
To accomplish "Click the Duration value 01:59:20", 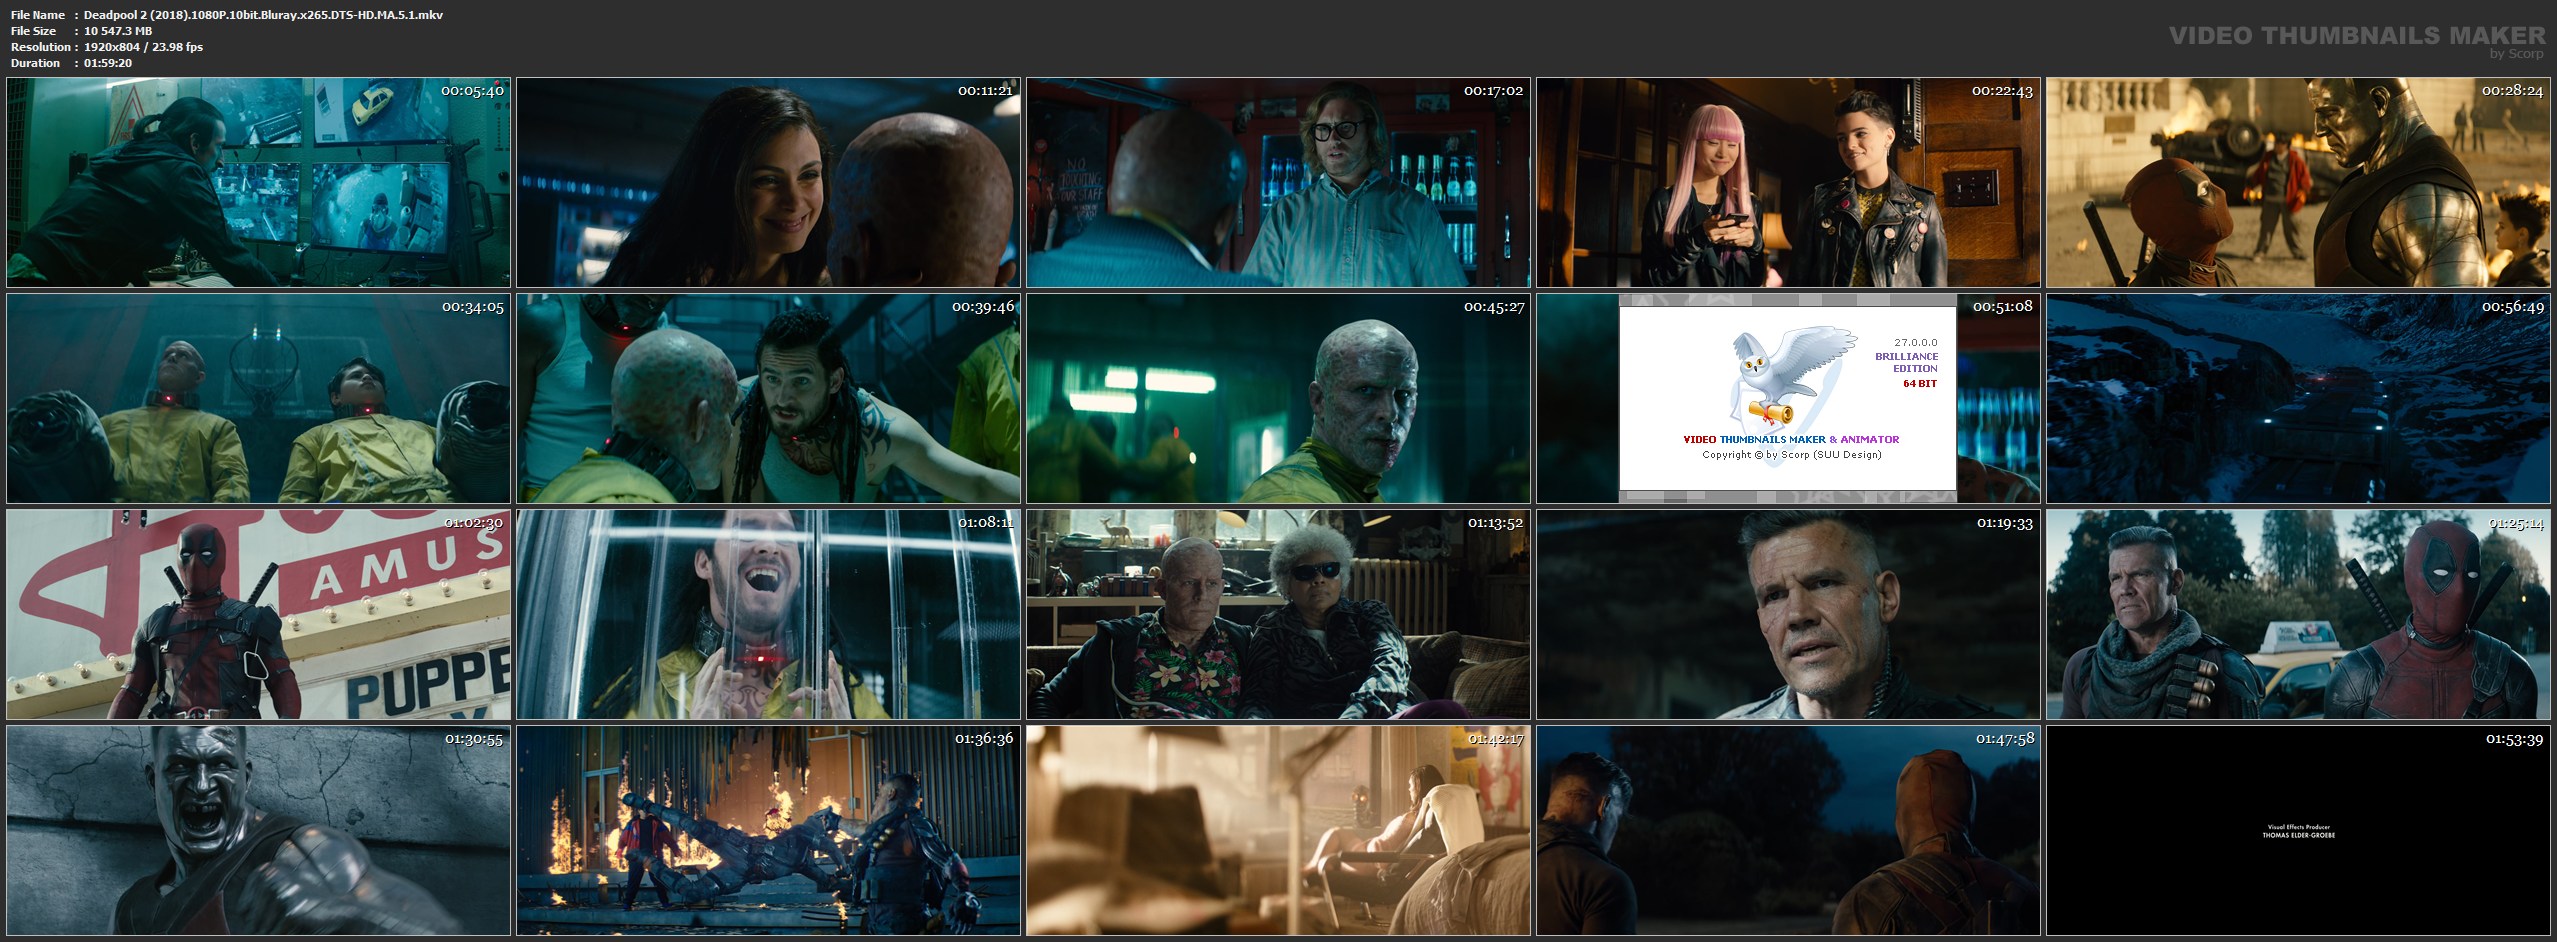I will (108, 63).
